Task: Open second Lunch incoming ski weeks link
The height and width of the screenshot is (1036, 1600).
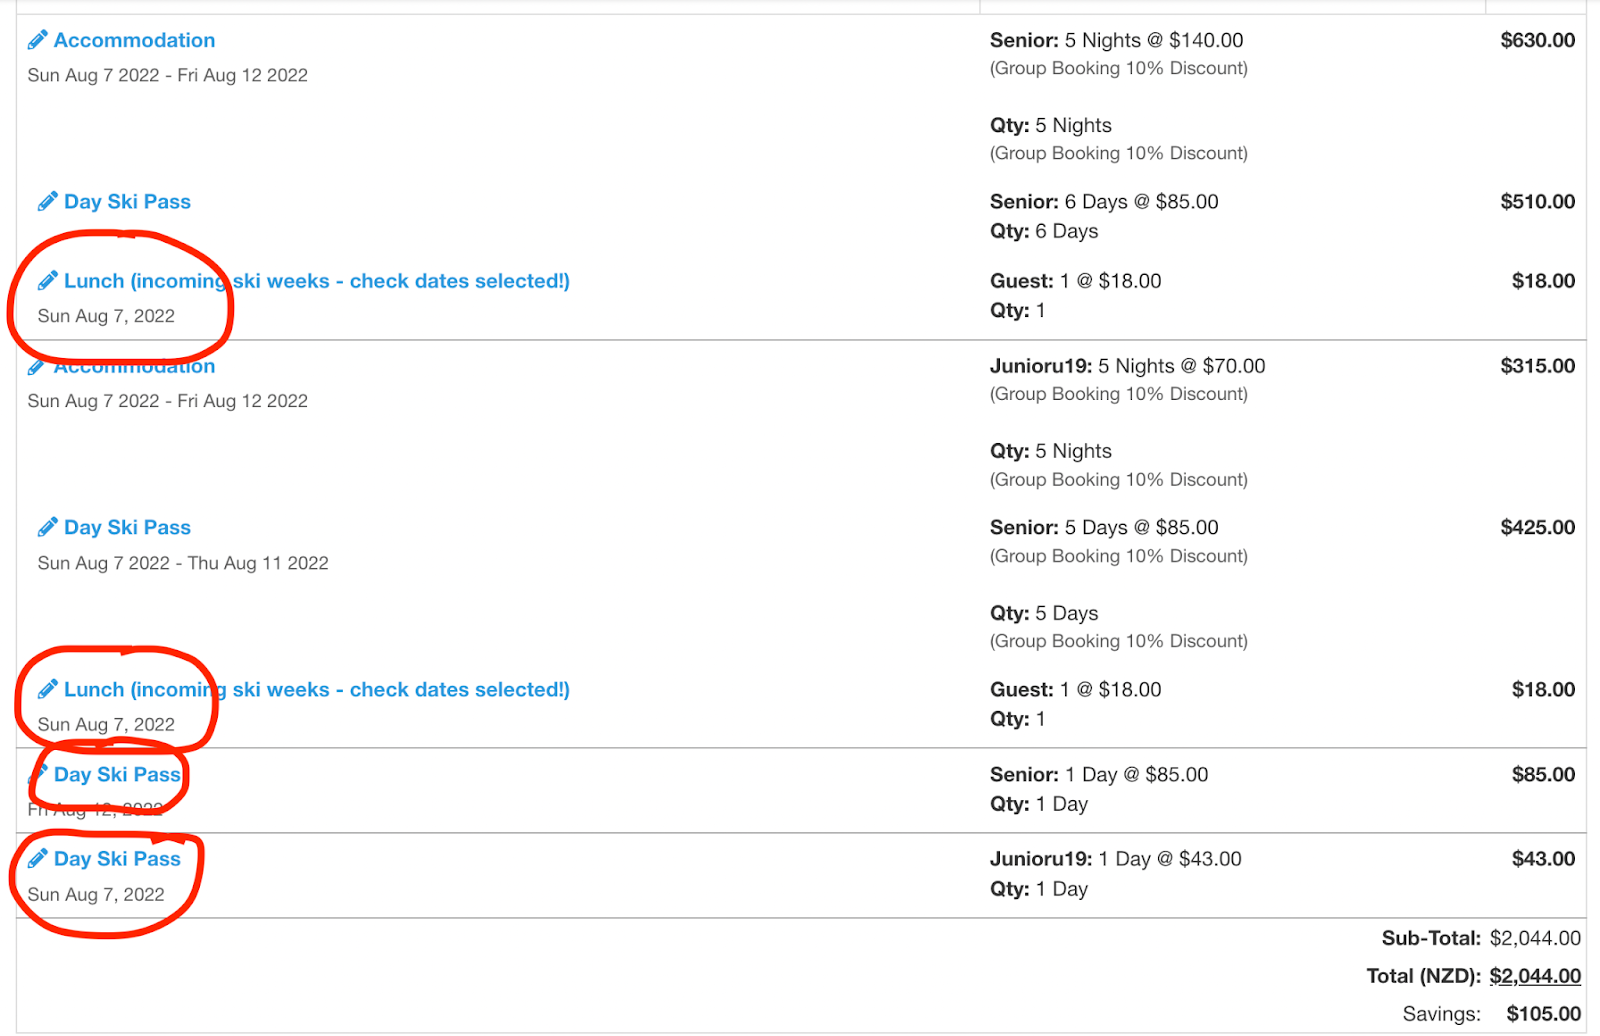Action: pyautogui.click(x=316, y=689)
